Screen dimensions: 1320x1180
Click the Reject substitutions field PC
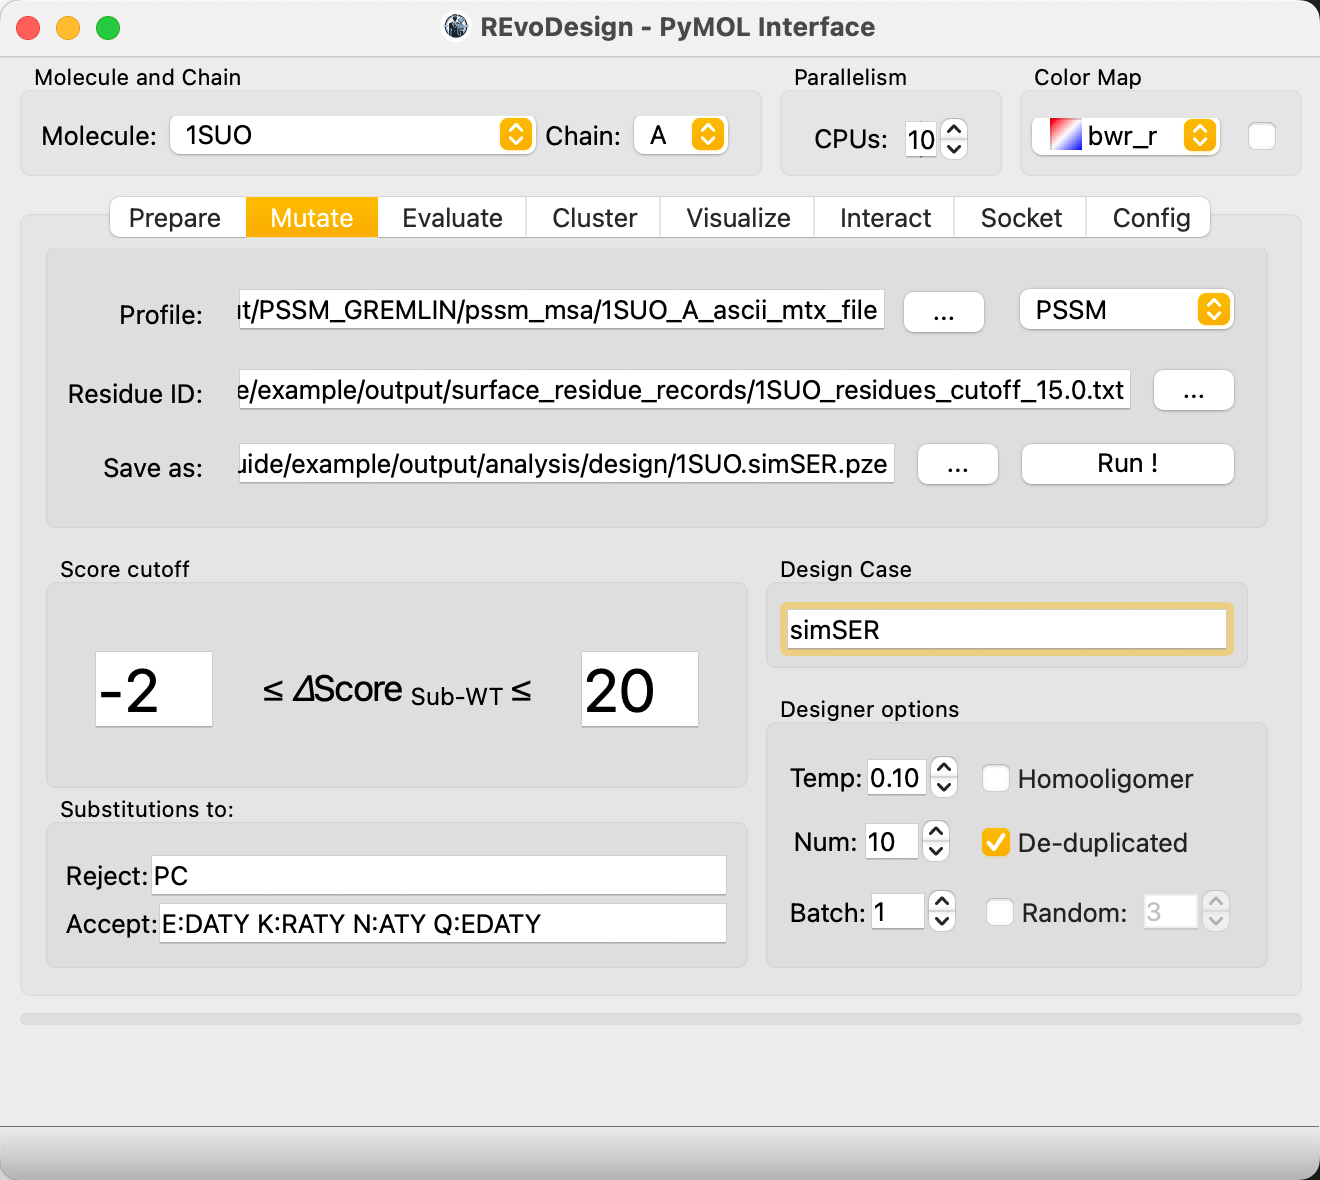pyautogui.click(x=439, y=875)
